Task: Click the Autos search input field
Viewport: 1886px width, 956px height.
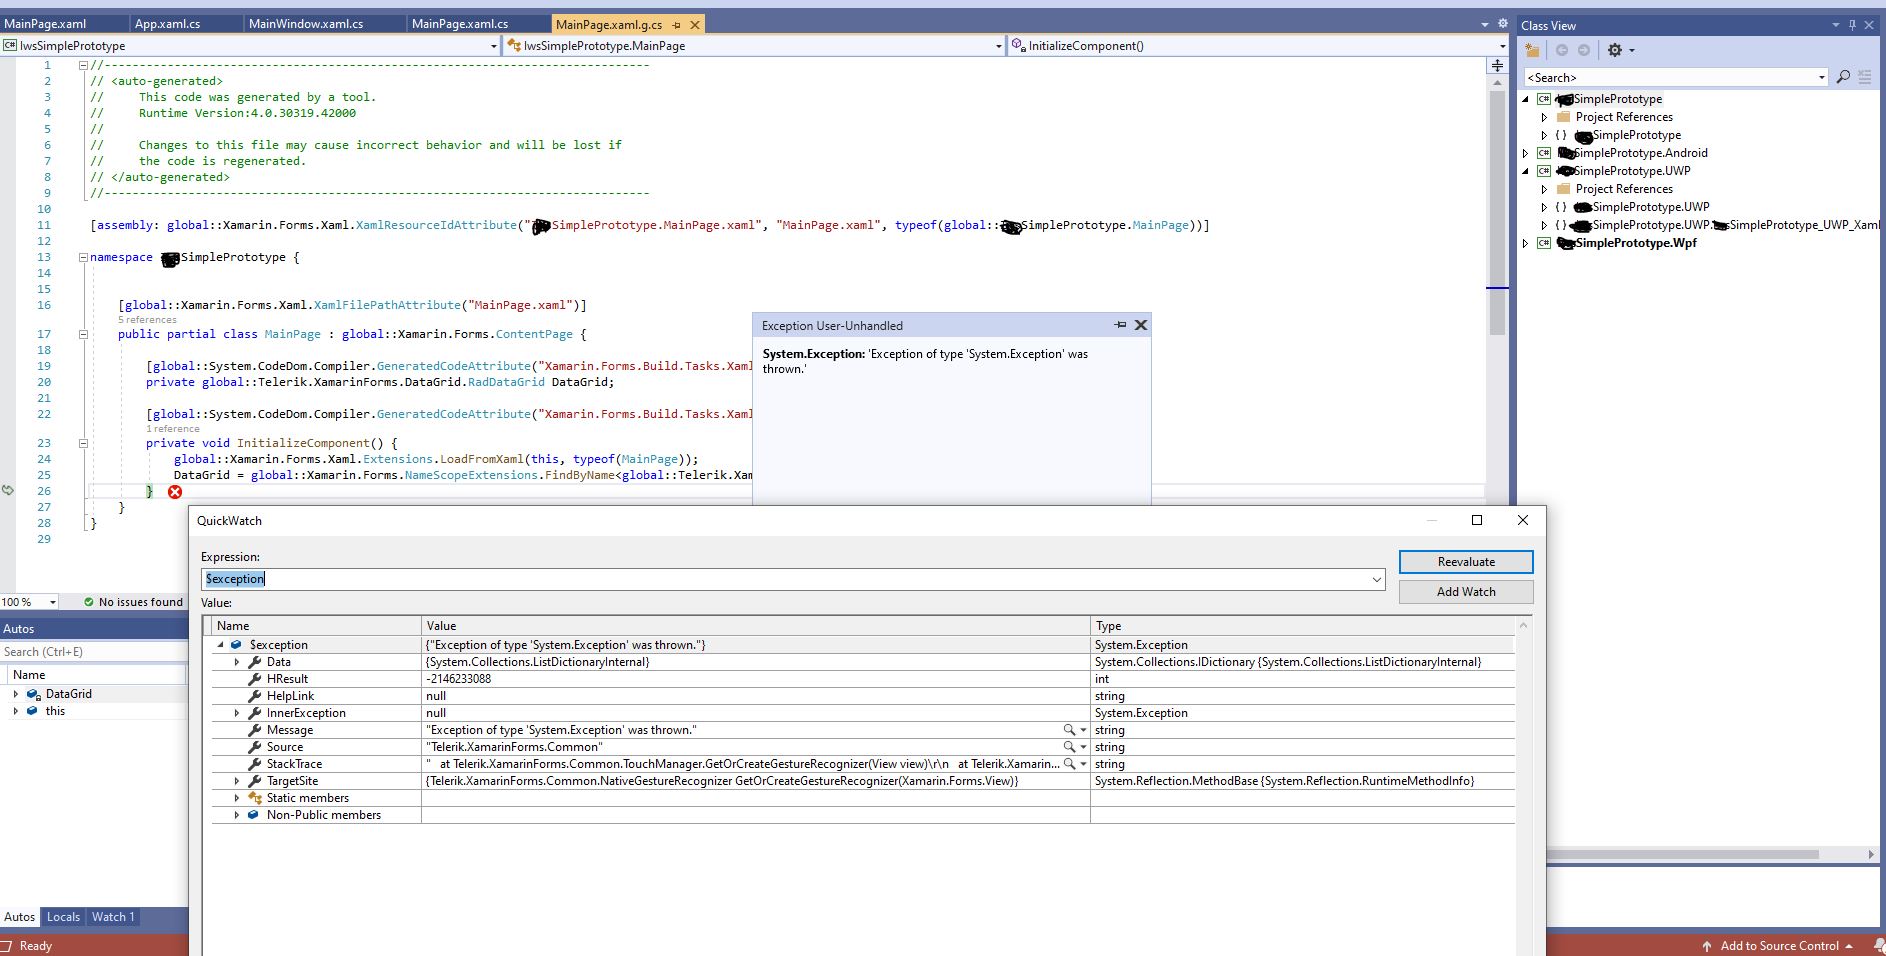Action: coord(92,652)
